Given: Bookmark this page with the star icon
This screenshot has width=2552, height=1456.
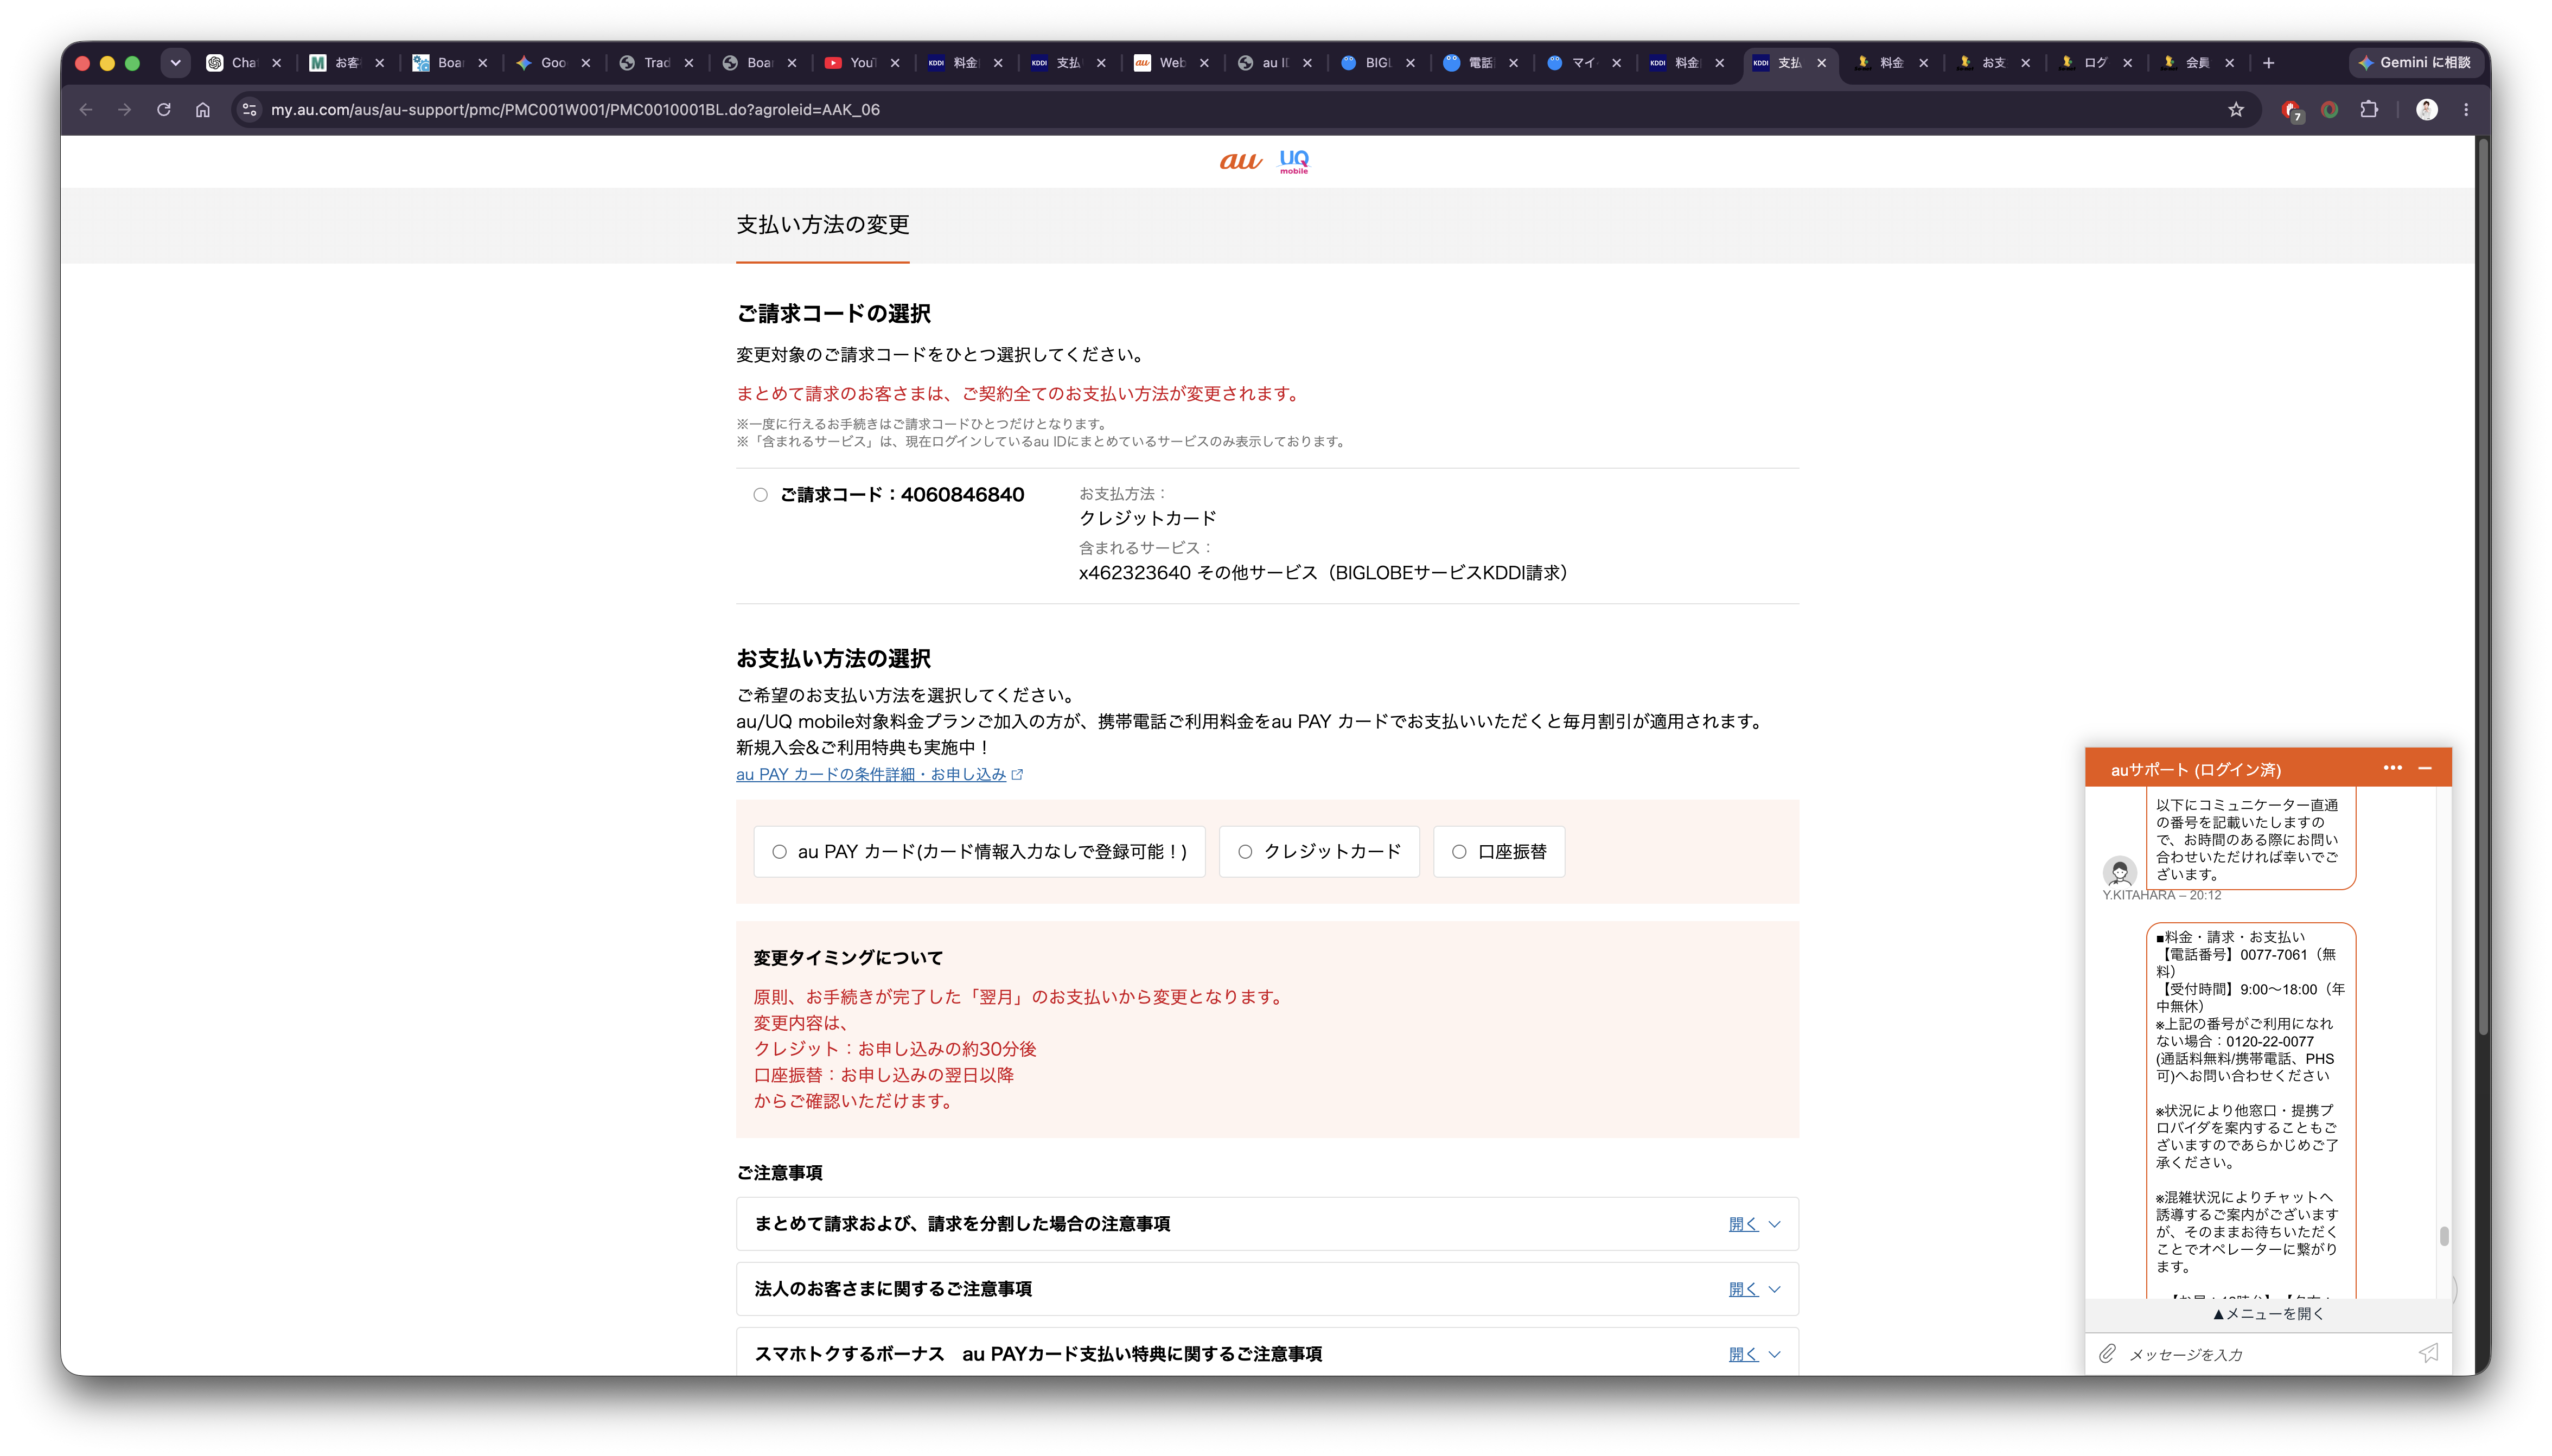Looking at the screenshot, I should 2236,110.
